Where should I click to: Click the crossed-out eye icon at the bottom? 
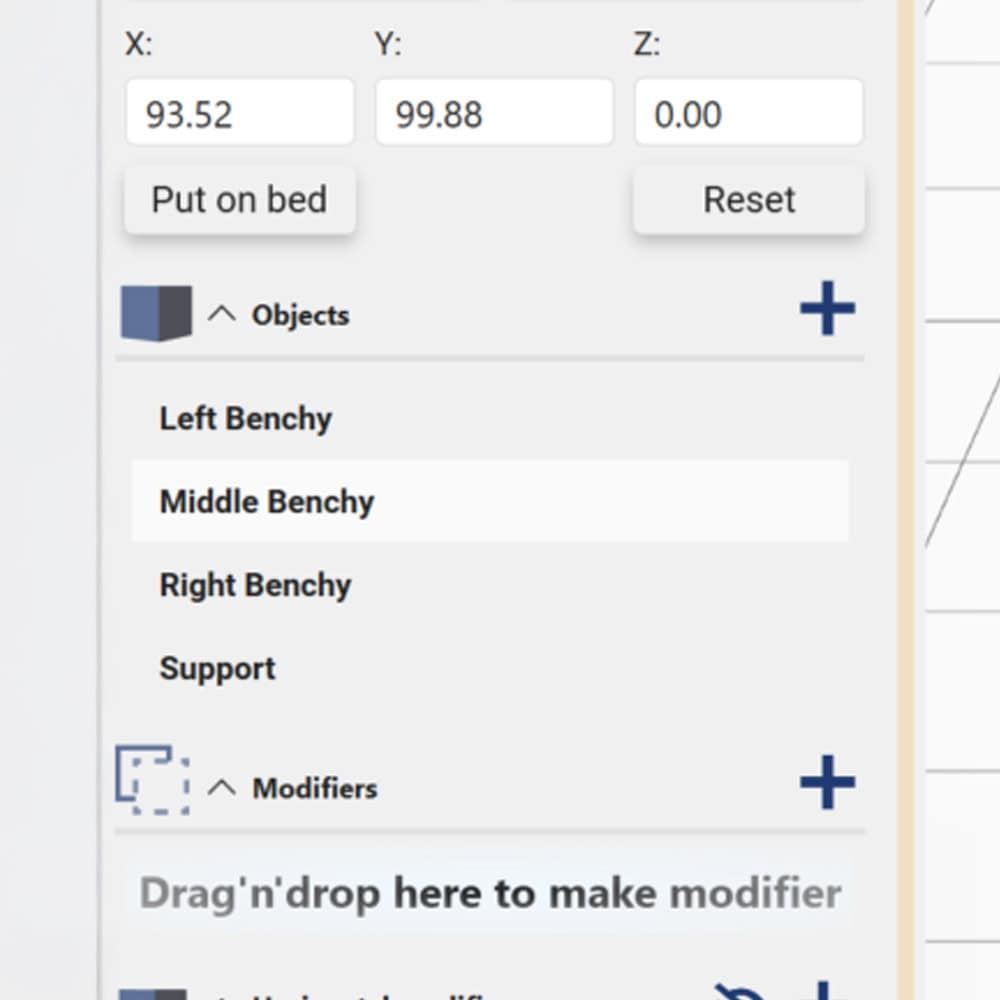pos(740,992)
